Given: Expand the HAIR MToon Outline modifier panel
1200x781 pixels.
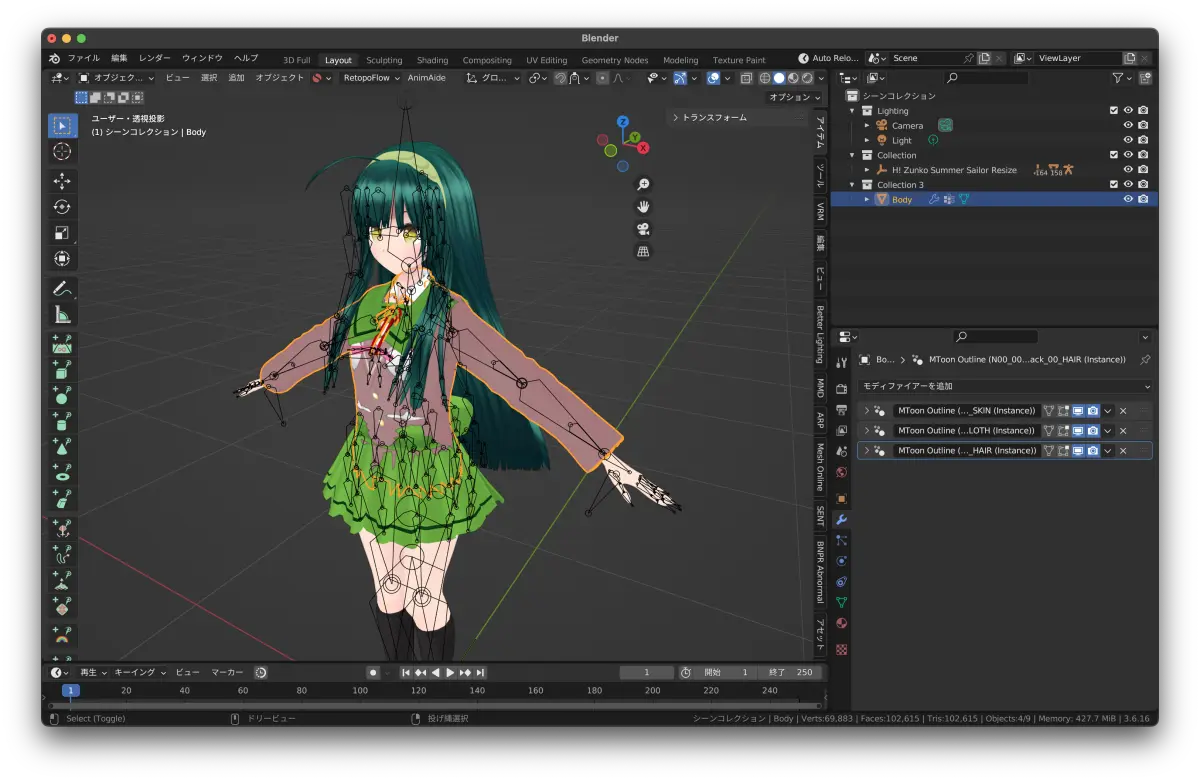Looking at the screenshot, I should coord(866,451).
